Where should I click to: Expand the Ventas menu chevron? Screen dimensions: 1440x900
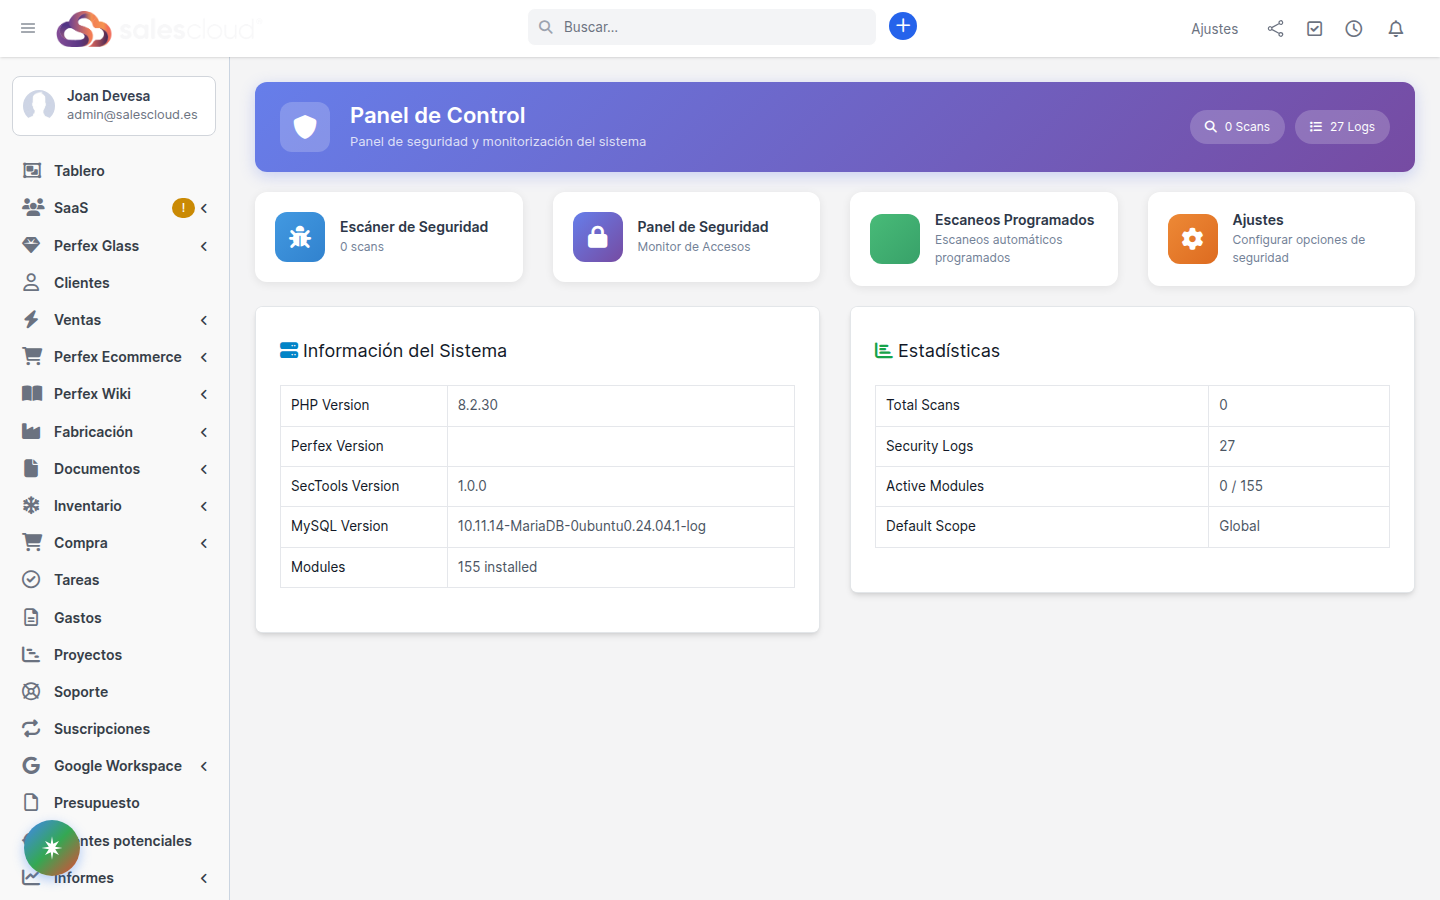(x=204, y=320)
